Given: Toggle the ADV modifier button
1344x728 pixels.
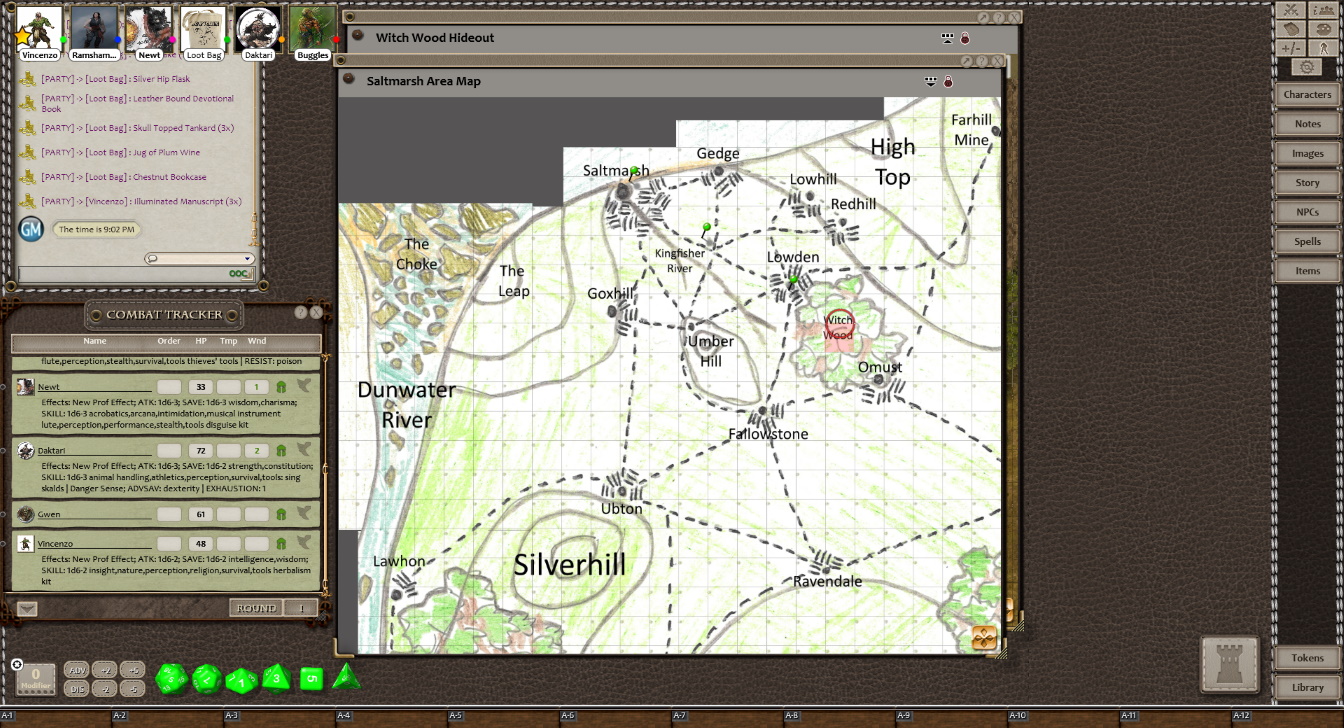Looking at the screenshot, I should coord(76,670).
